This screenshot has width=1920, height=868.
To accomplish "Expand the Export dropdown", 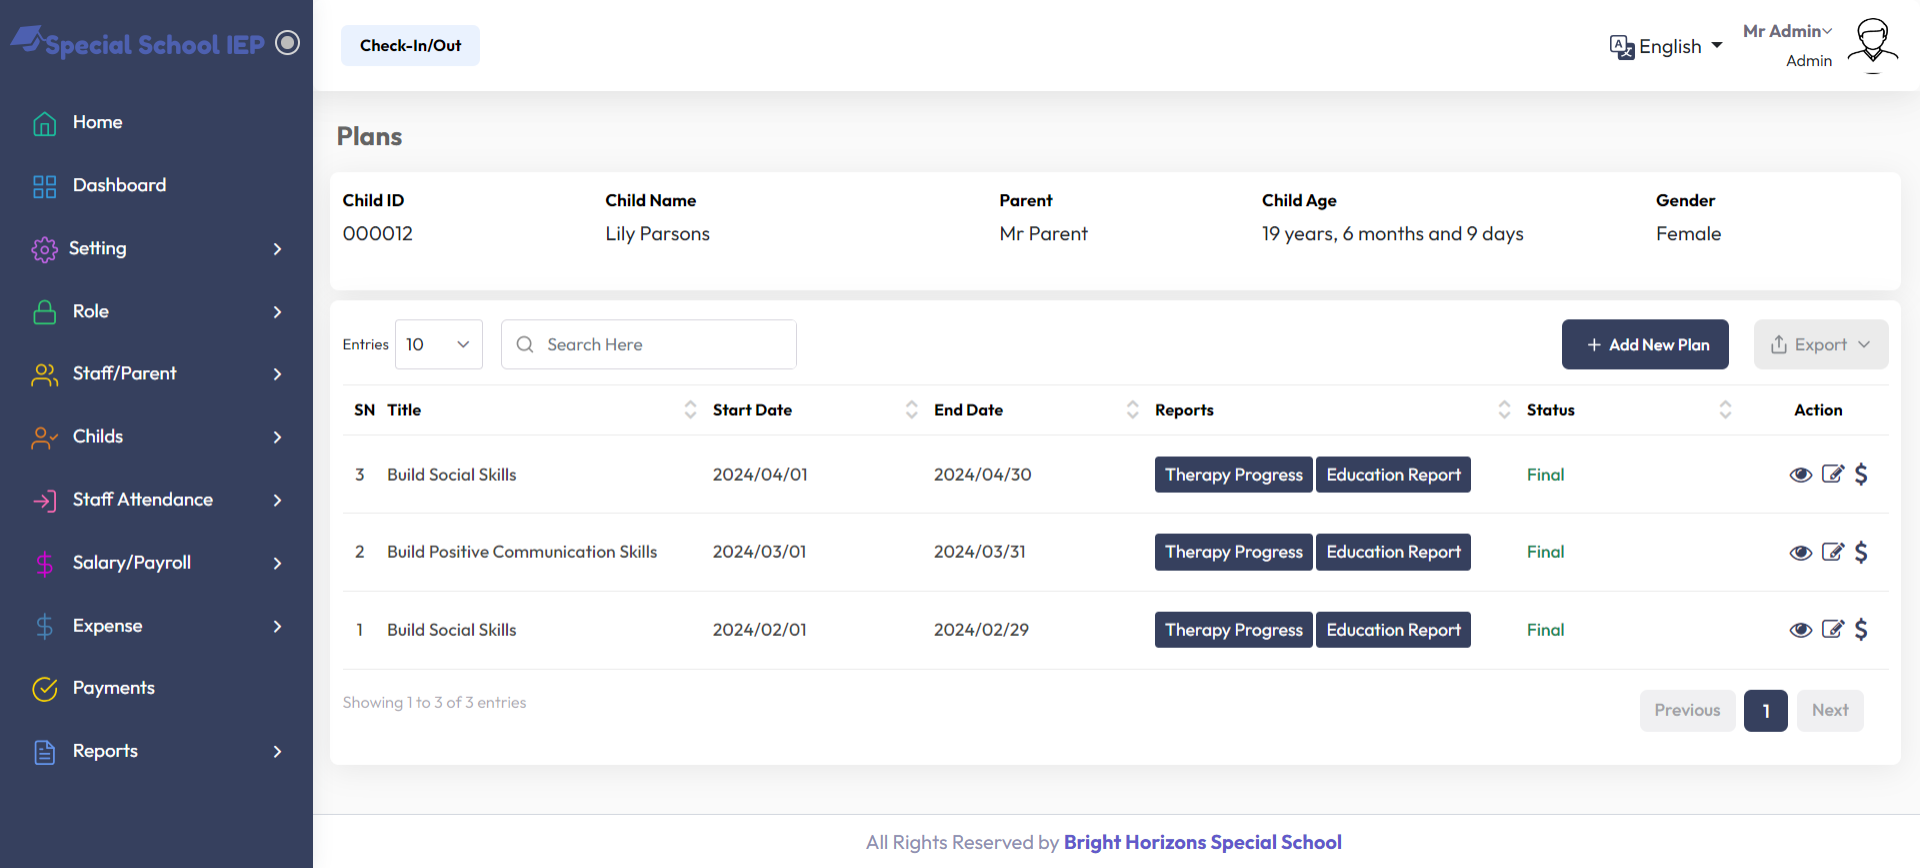I will point(1820,344).
